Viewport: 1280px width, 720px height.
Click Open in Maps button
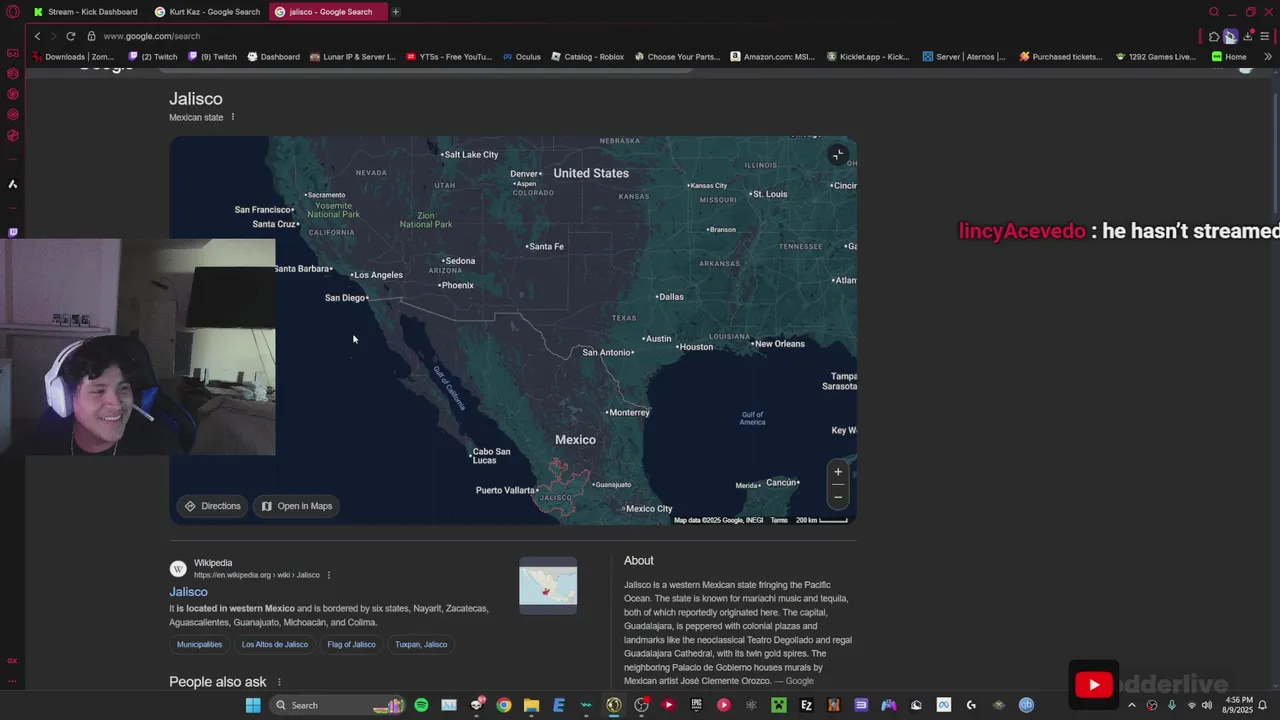click(x=296, y=506)
